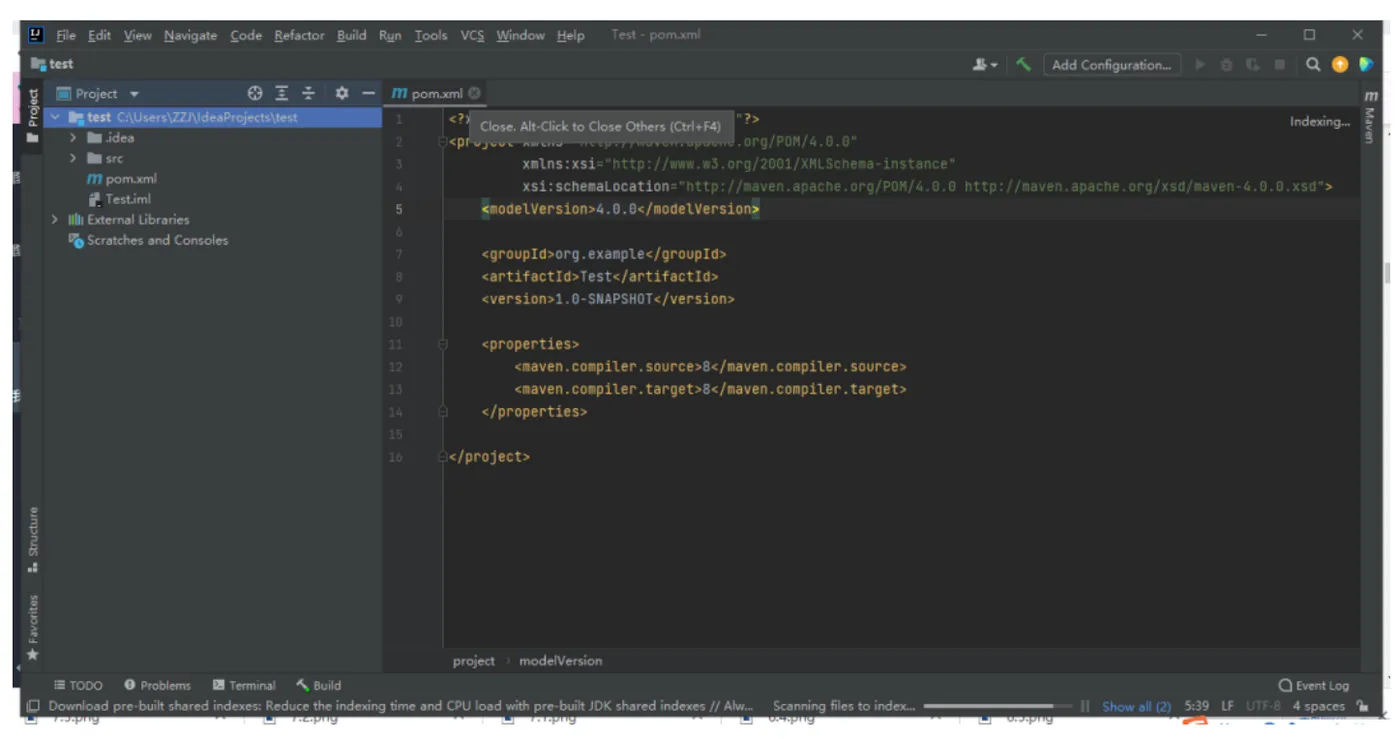Click the Add Configuration button
Viewport: 1400px width, 739px height.
click(1111, 65)
